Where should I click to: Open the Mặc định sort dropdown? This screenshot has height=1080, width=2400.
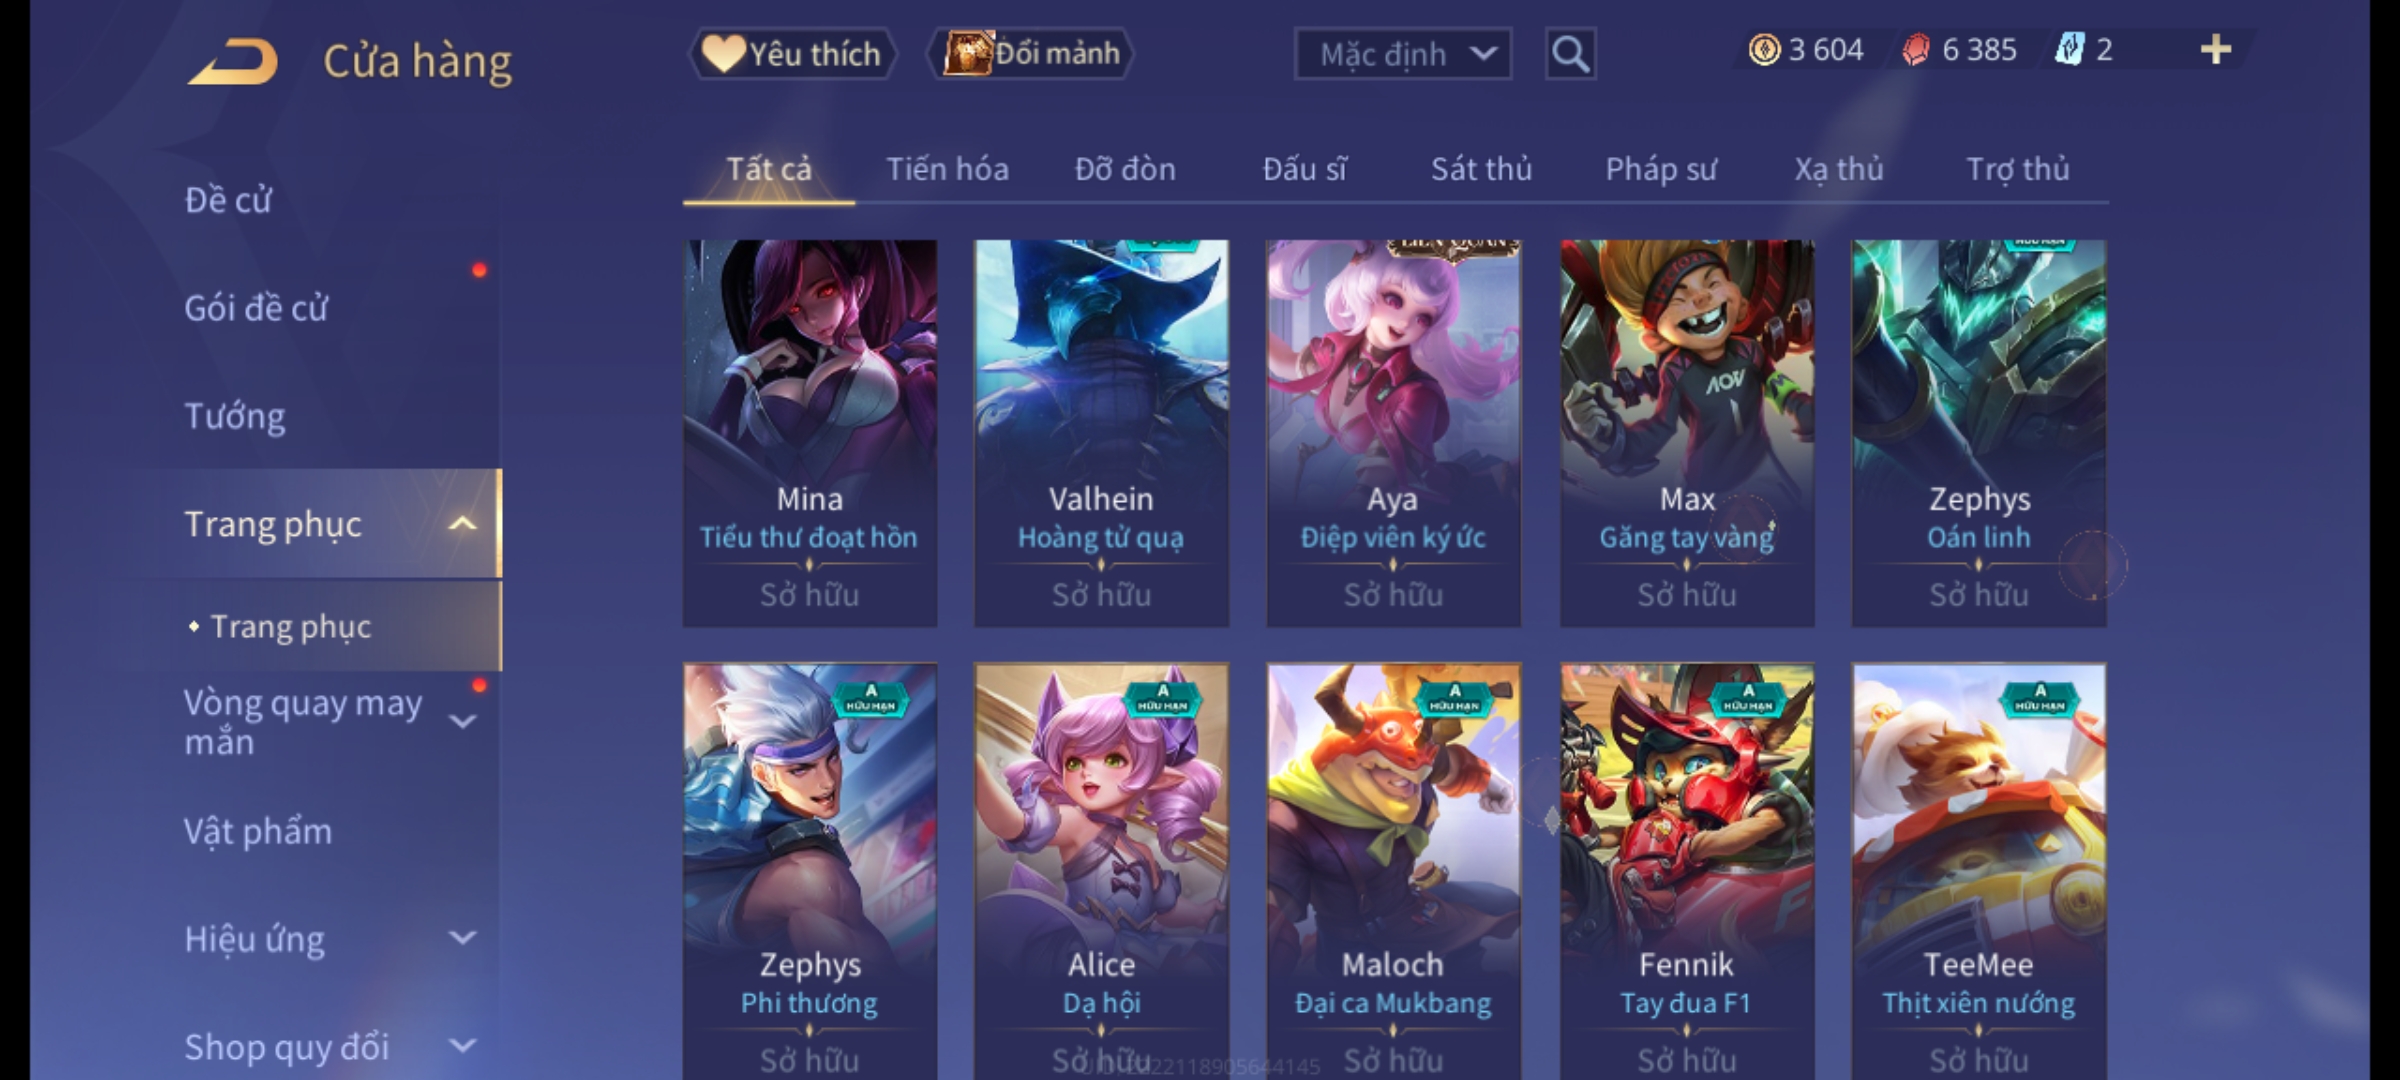1402,54
